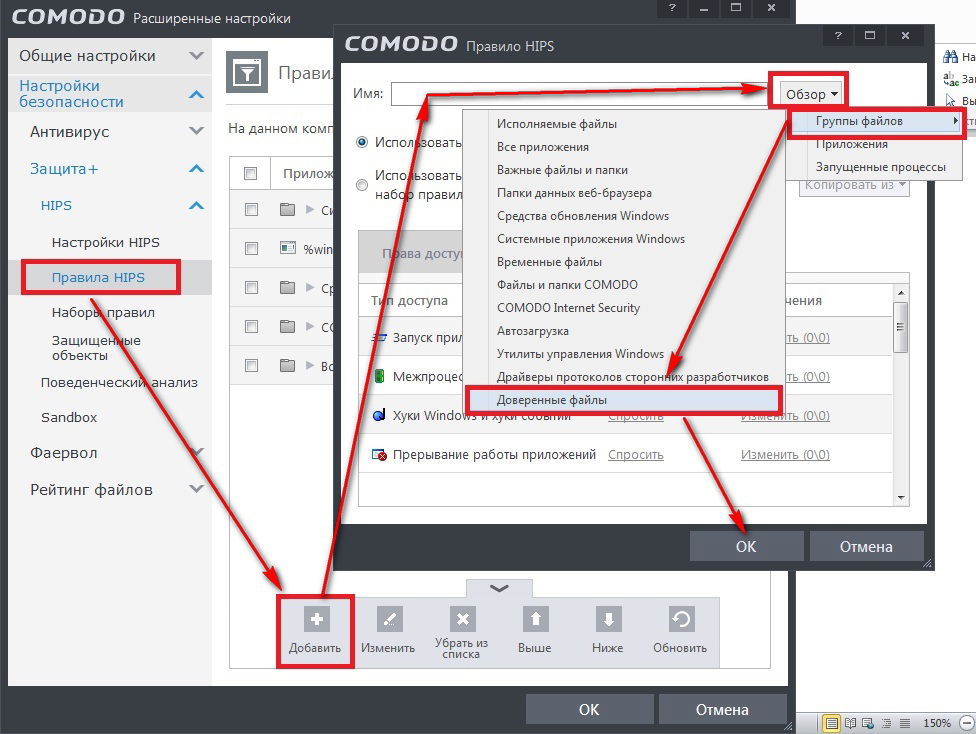976x734 pixels.
Task: Click the Обновить refresh icon
Action: point(681,619)
